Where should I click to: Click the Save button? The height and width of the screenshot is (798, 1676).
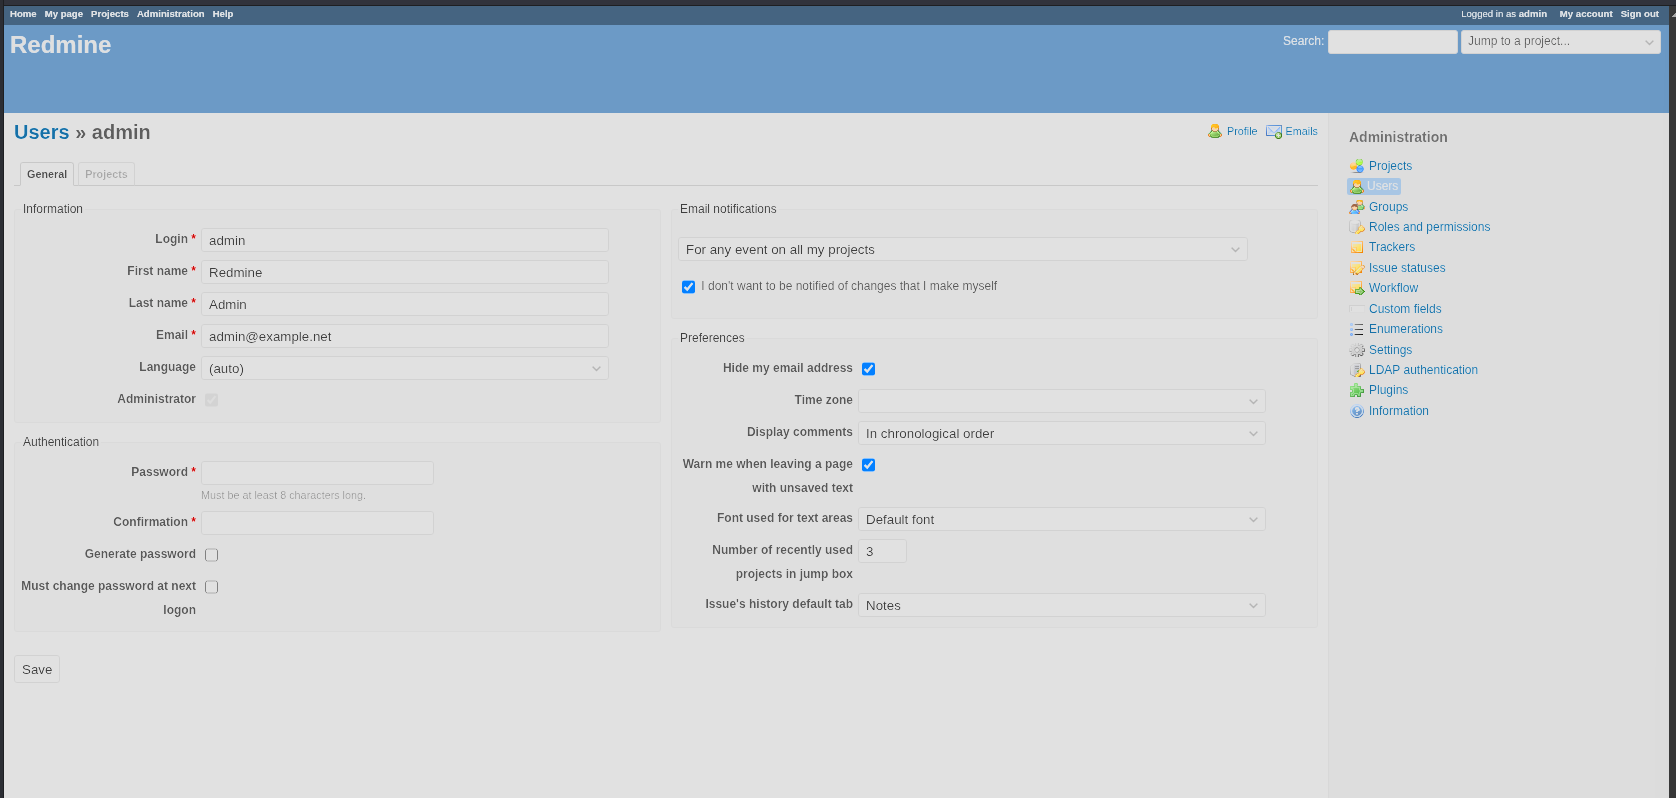(x=37, y=669)
